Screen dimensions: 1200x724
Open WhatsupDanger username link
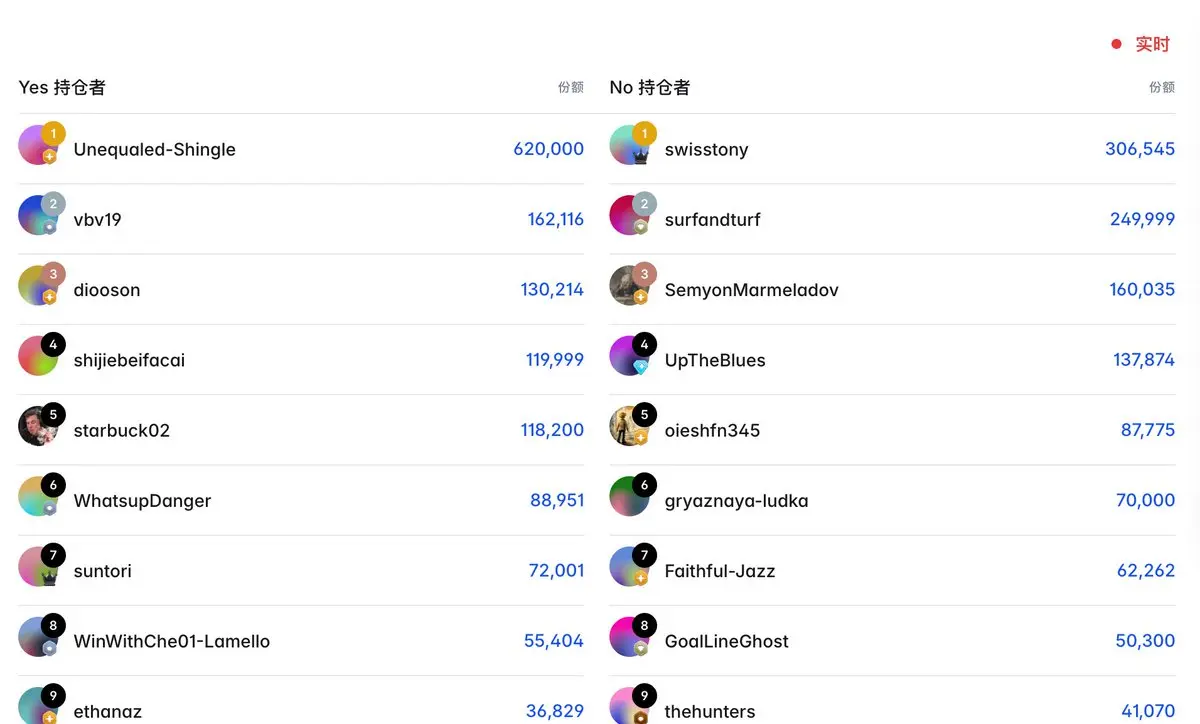coord(142,501)
